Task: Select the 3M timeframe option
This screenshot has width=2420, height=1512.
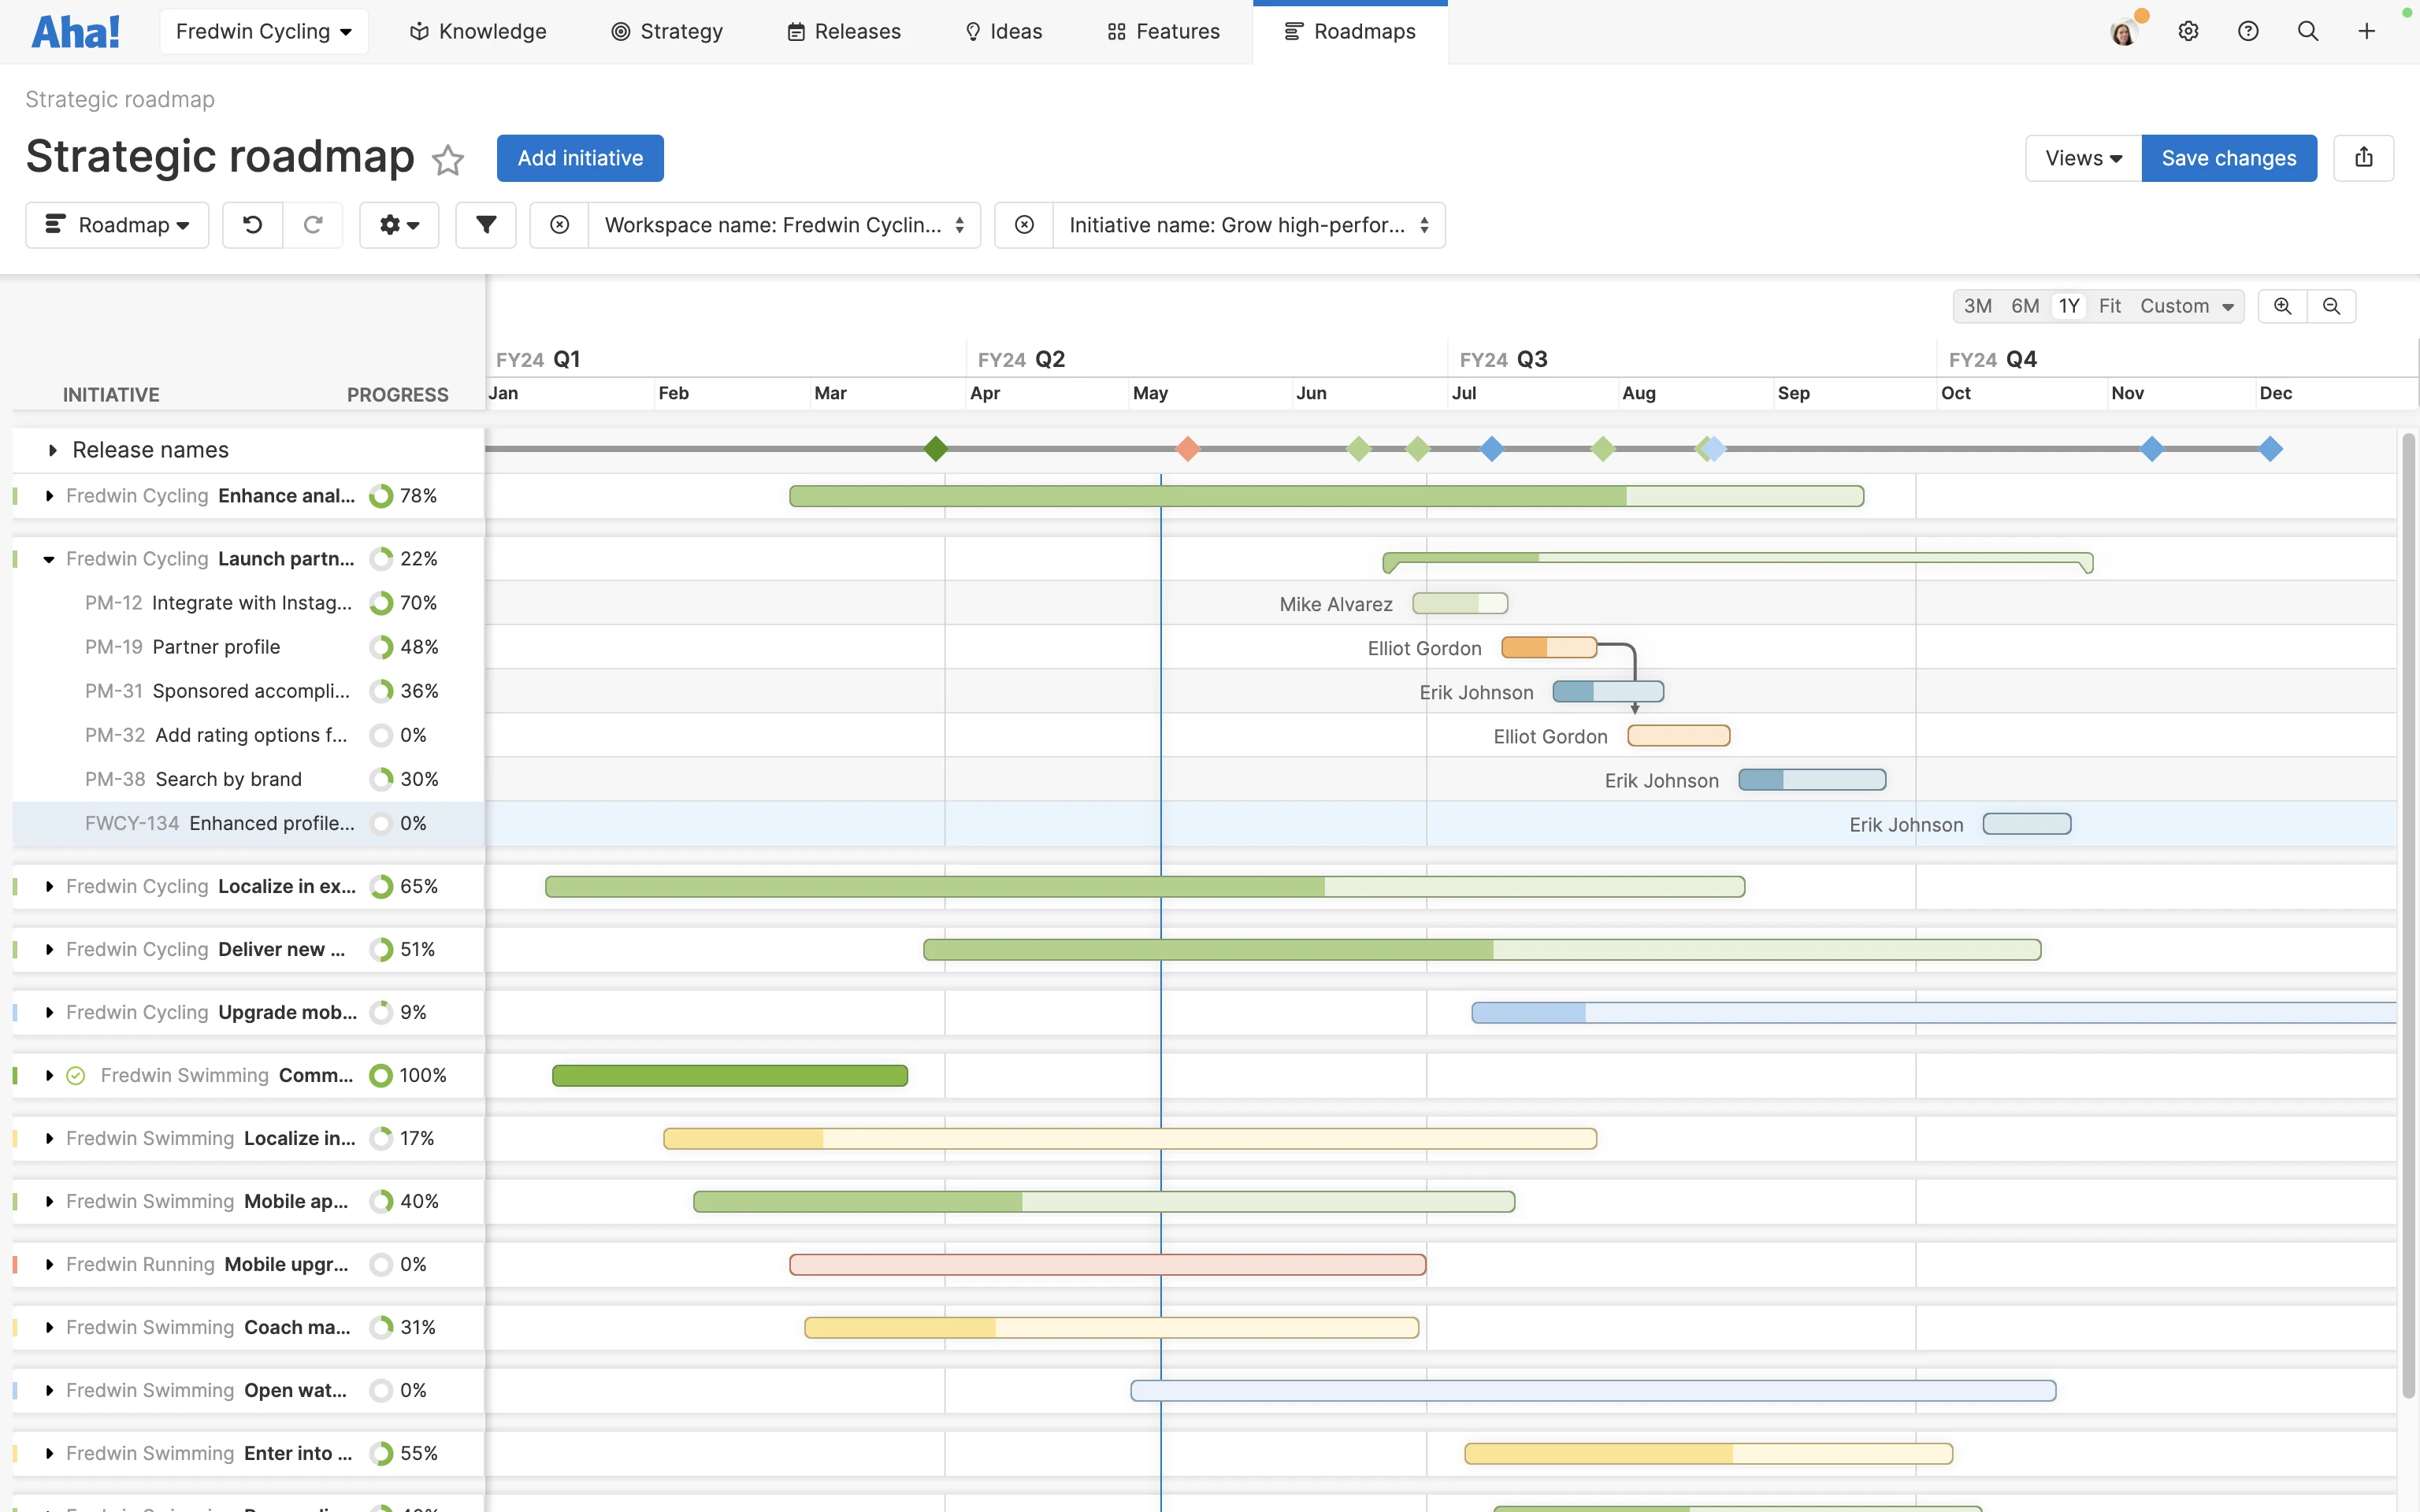Action: (1977, 306)
